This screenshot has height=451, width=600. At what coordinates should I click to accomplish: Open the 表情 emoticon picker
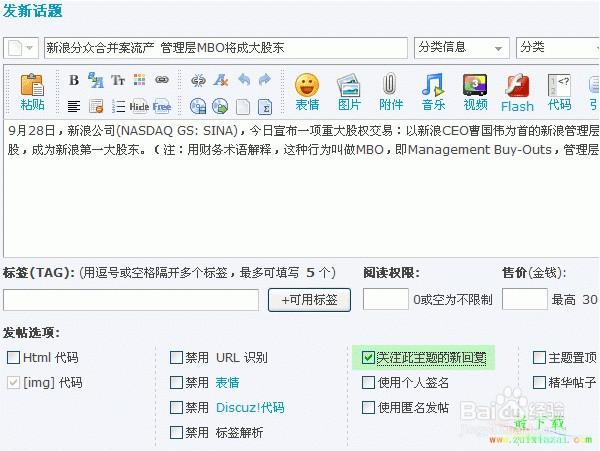(x=307, y=92)
